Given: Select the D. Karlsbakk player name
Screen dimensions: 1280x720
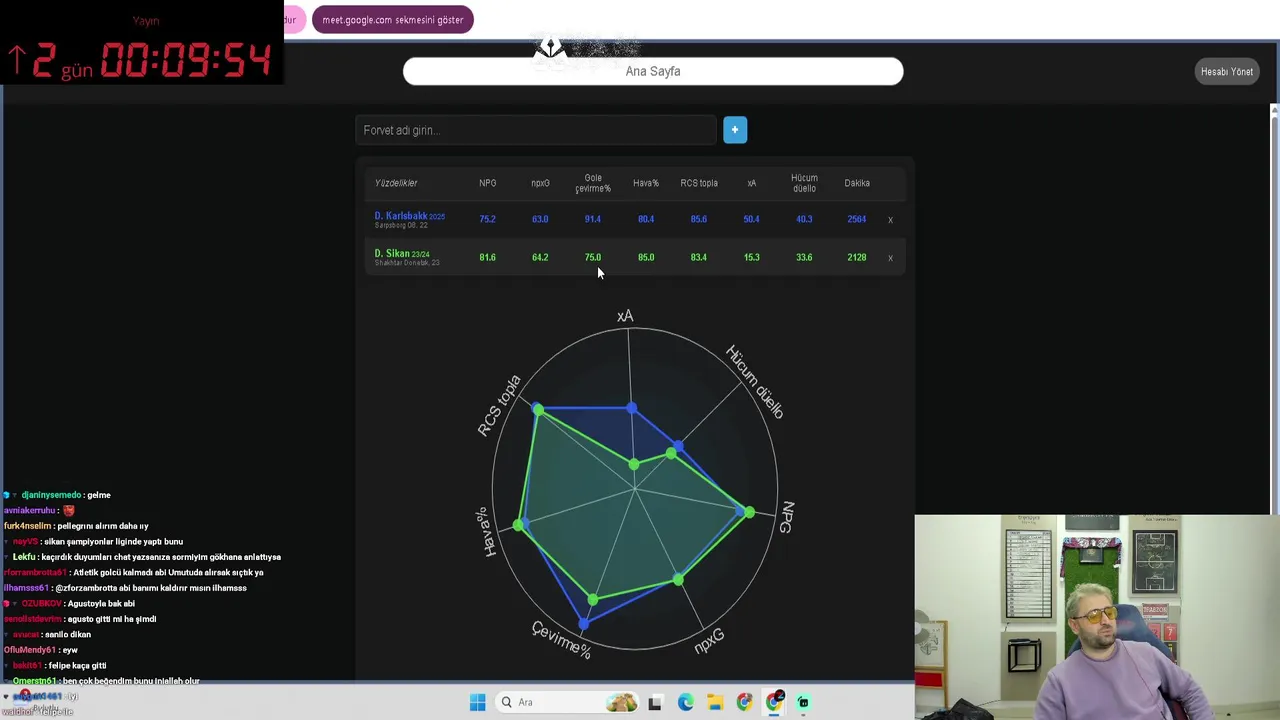Looking at the screenshot, I should point(401,216).
